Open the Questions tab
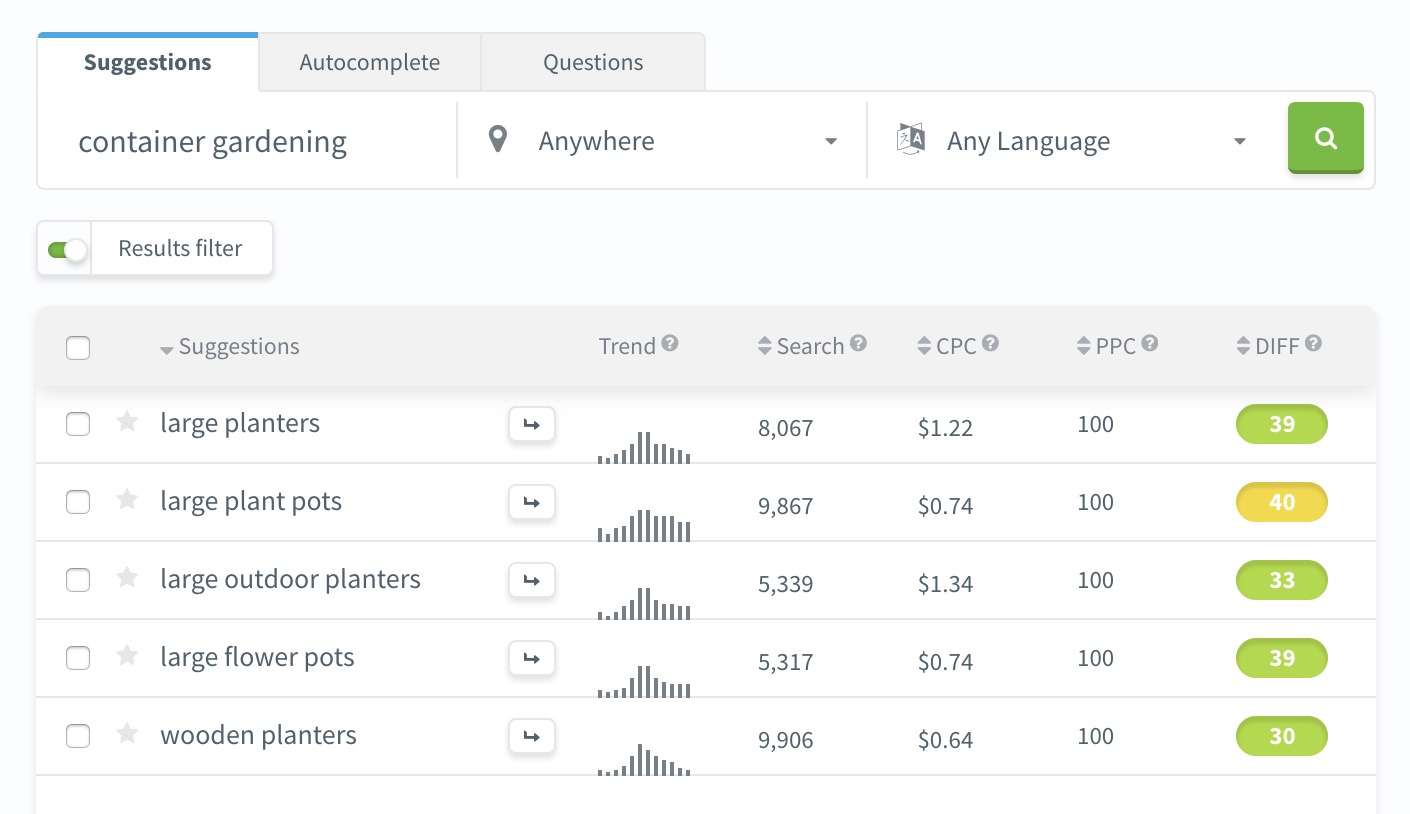Viewport: 1410px width, 814px height. pyautogui.click(x=593, y=62)
